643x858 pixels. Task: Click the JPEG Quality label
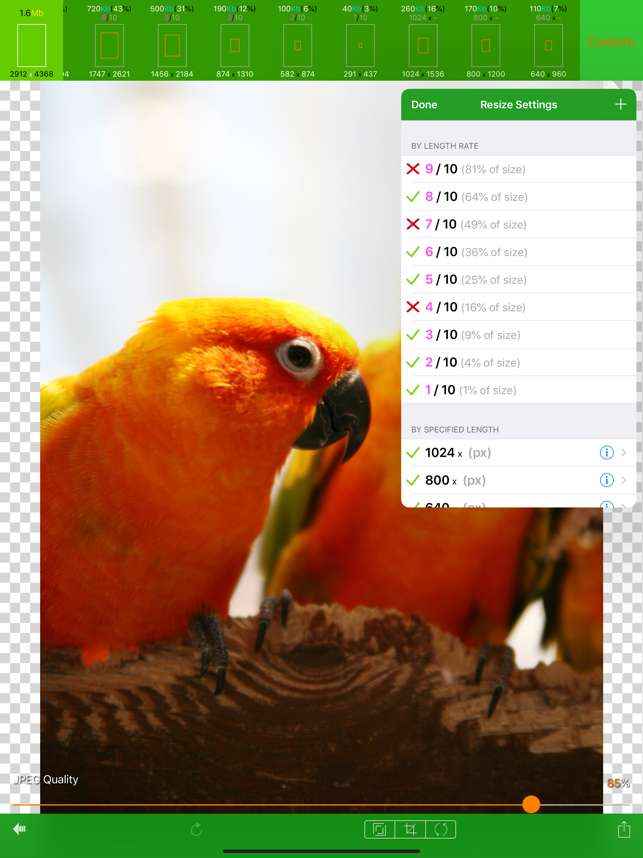coord(45,779)
